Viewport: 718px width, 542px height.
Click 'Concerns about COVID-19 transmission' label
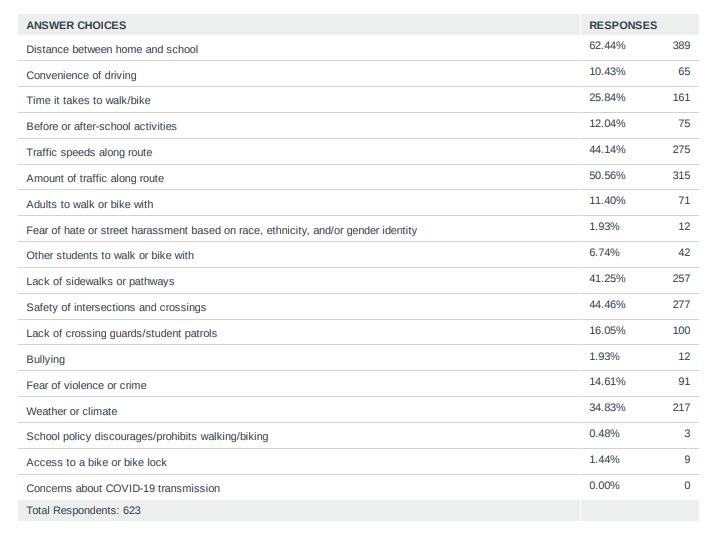(125, 488)
